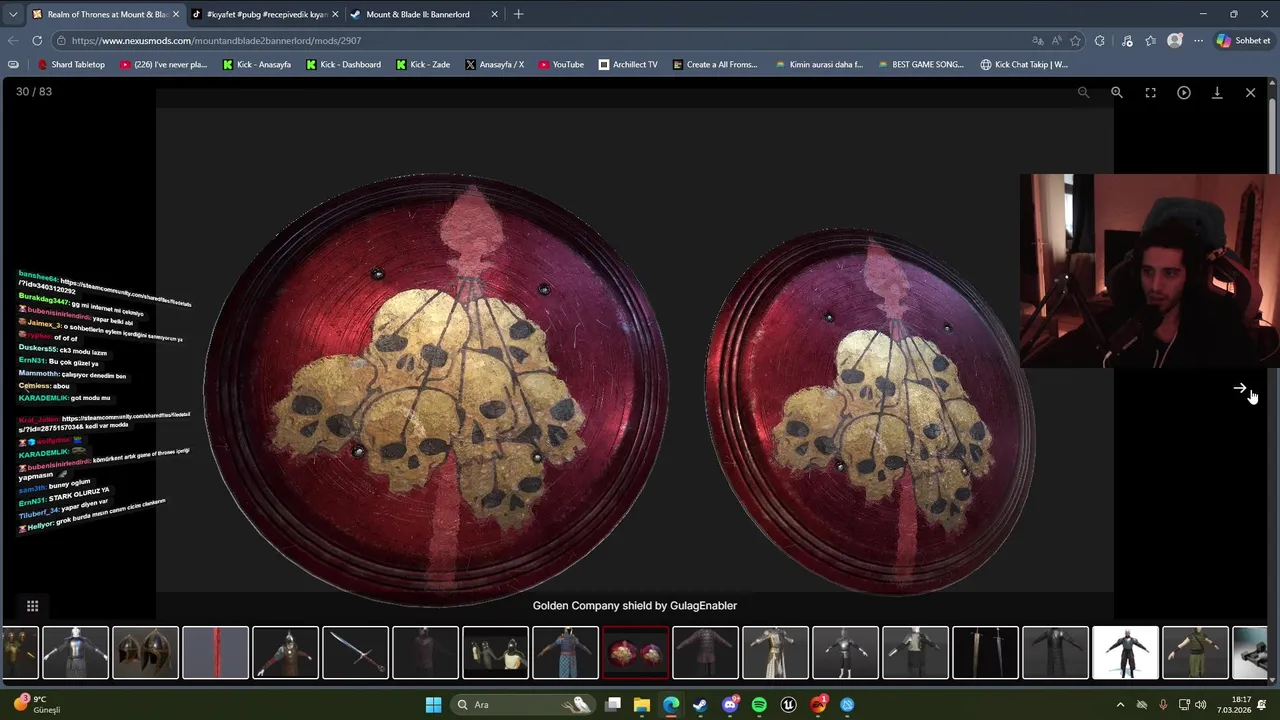Open Kick - Anasayfa bookmark
The image size is (1280, 720).
coord(257,65)
